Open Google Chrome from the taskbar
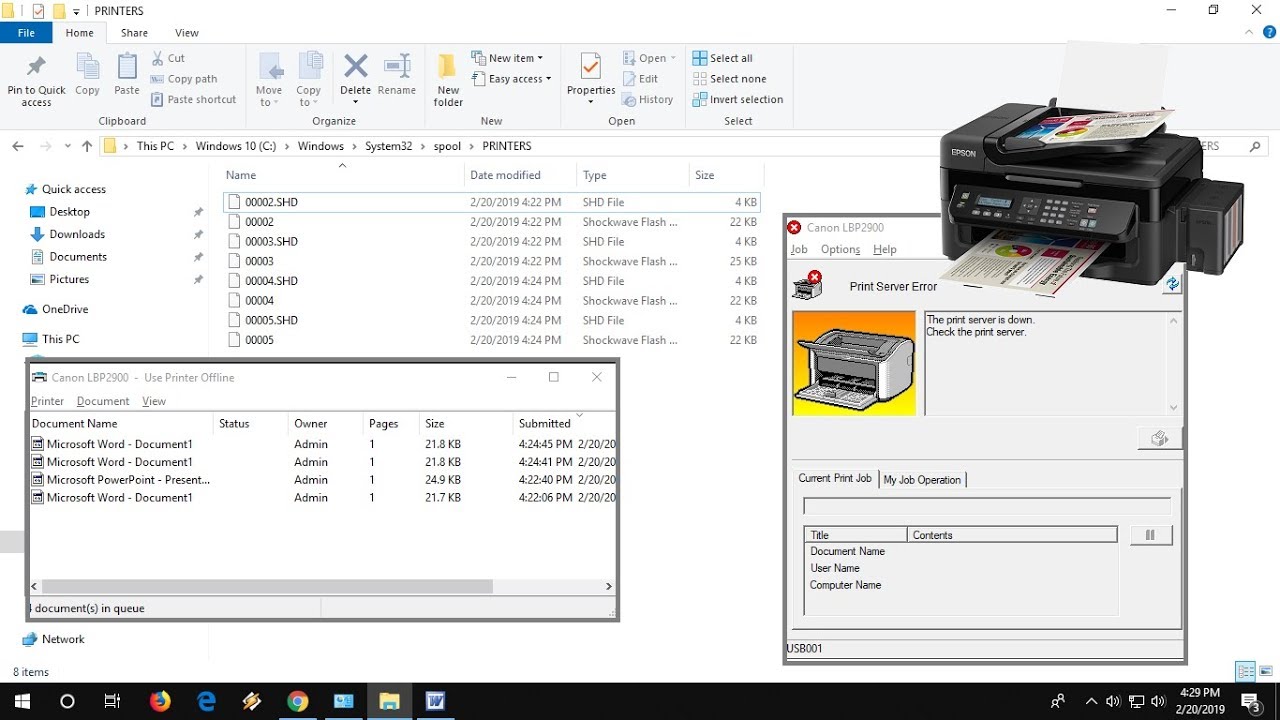The width and height of the screenshot is (1280, 720). click(297, 701)
